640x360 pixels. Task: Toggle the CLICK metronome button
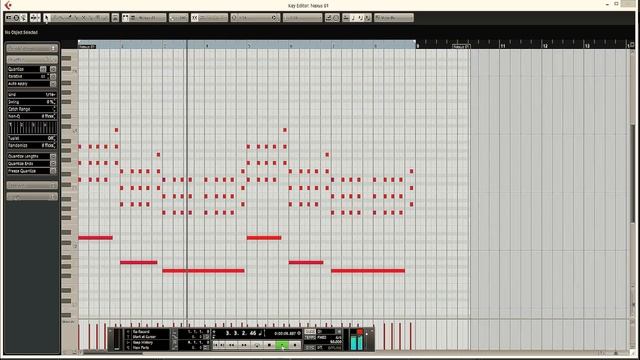[310, 331]
